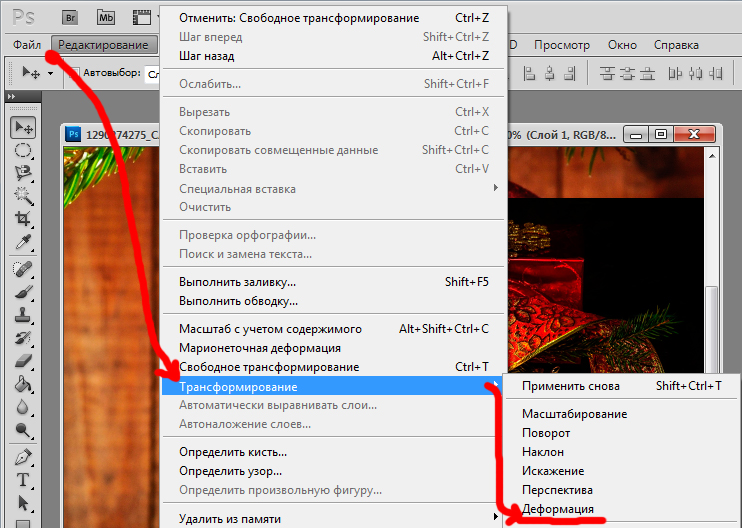Open the Окно menu
The height and width of the screenshot is (528, 742).
622,45
